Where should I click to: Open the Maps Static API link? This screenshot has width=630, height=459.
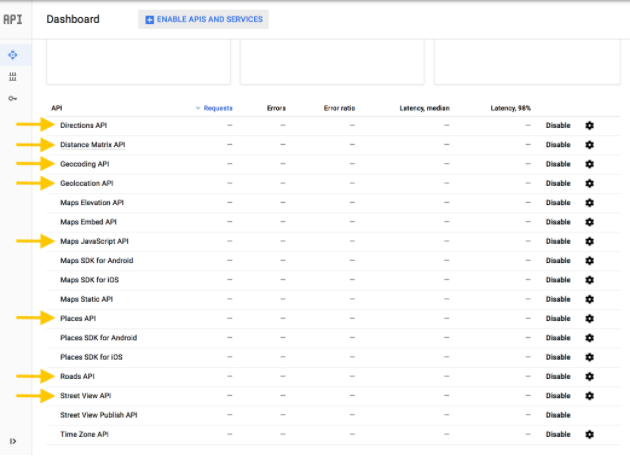[86, 299]
